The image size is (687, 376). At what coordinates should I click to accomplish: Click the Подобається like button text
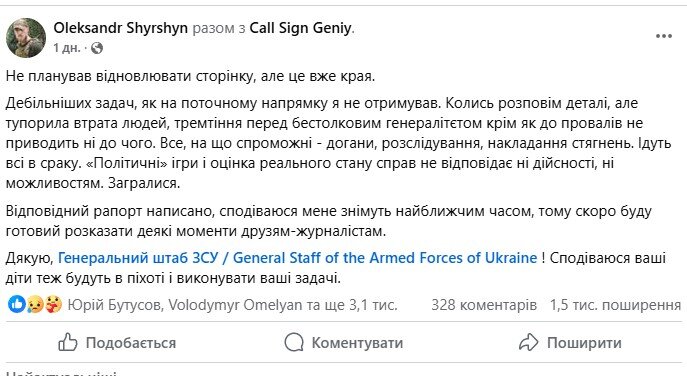[131, 343]
